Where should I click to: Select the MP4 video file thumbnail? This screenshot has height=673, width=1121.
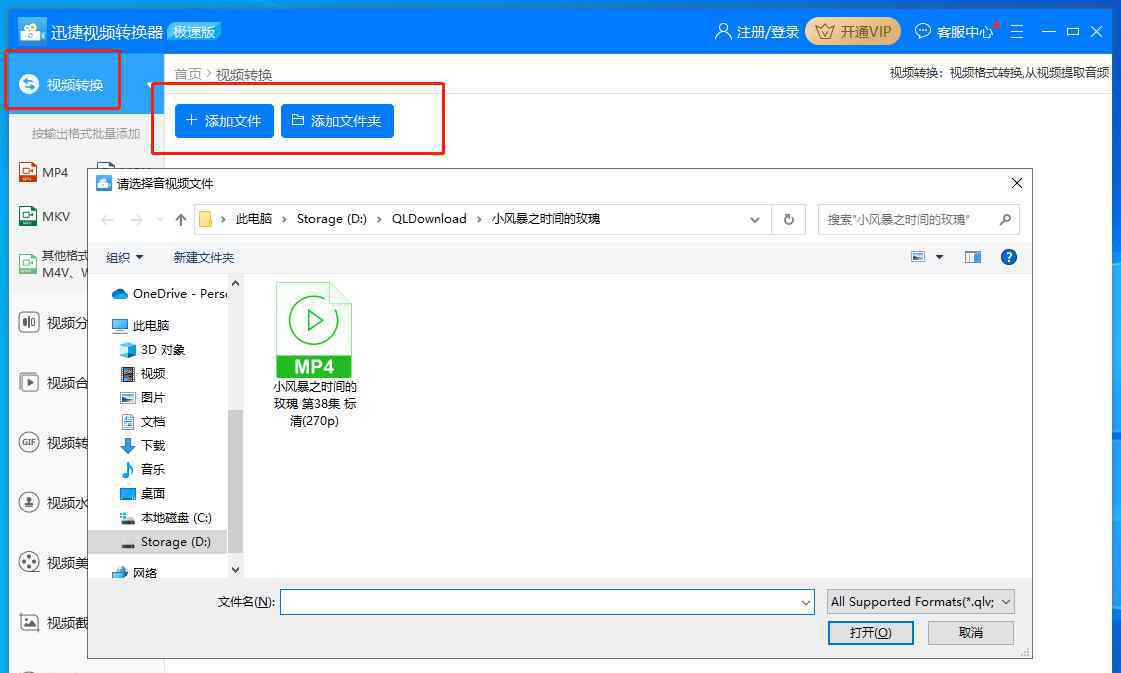pyautogui.click(x=314, y=330)
